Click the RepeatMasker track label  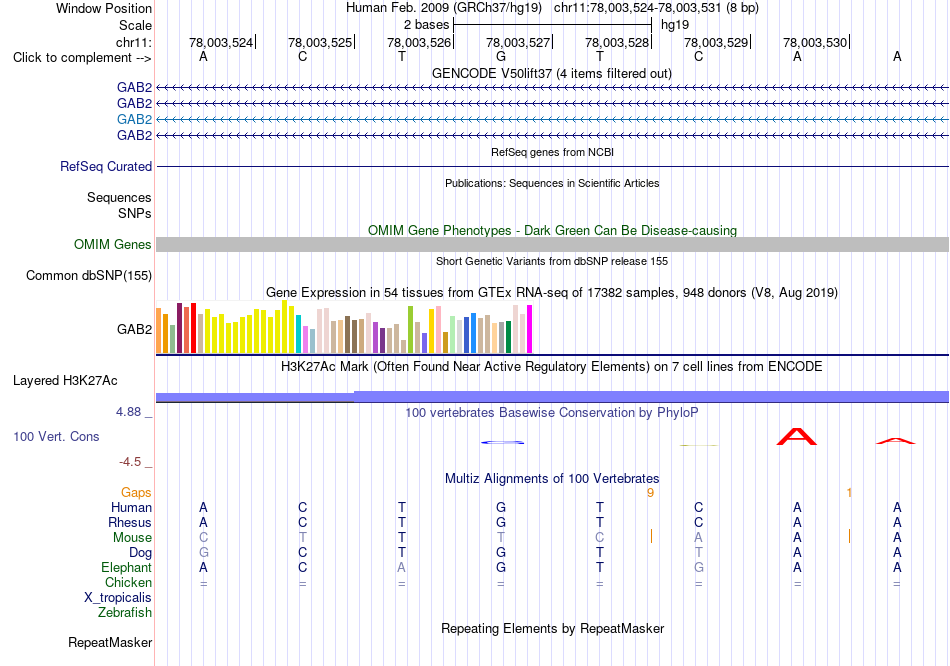[x=110, y=642]
